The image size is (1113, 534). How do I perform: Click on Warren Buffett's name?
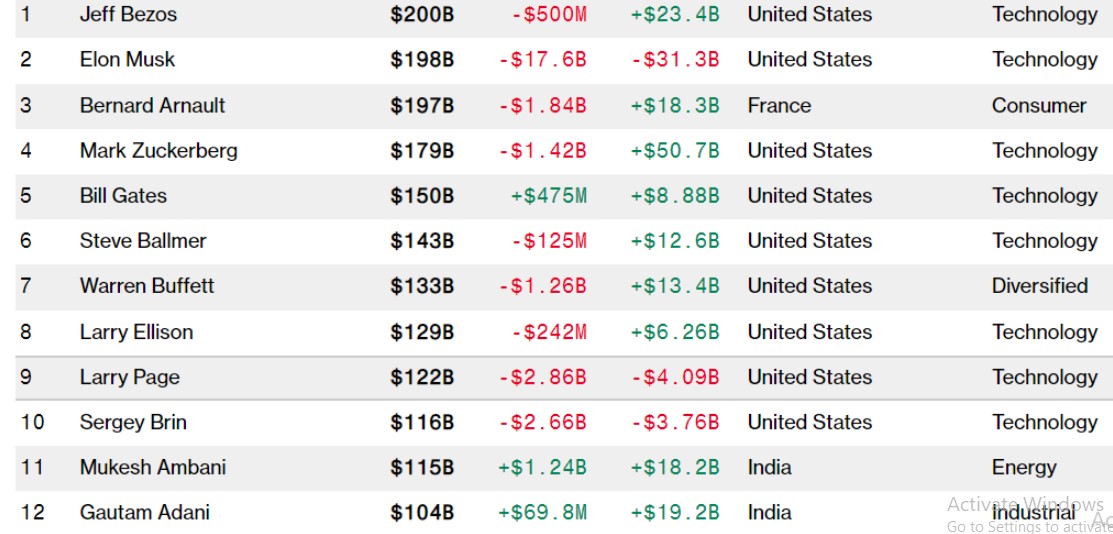tap(147, 285)
